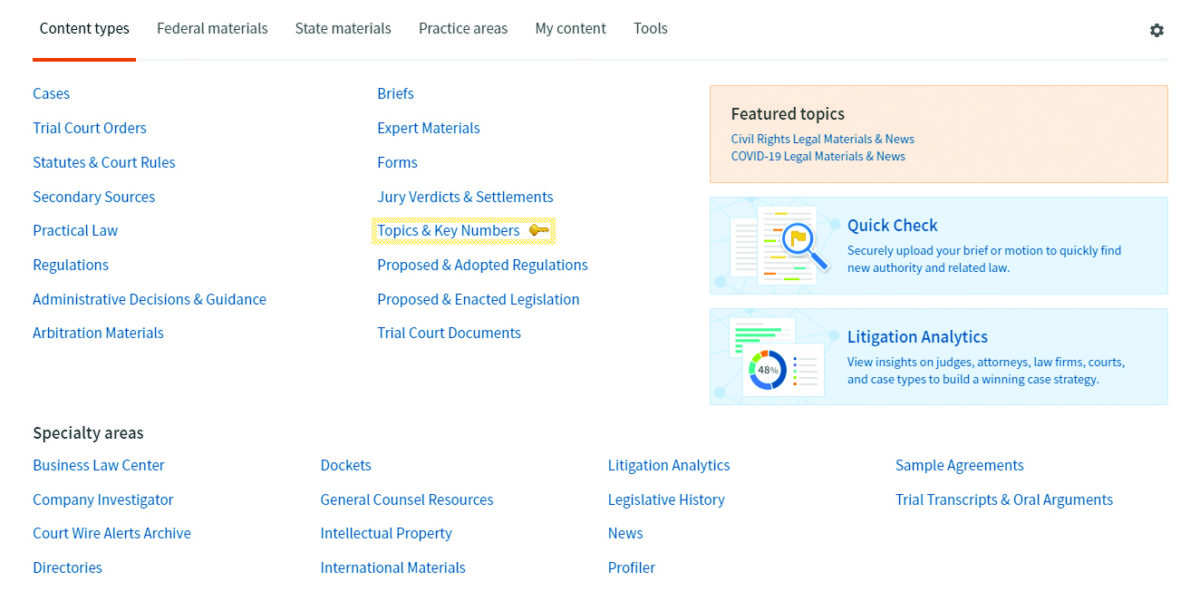Open the Cases link
Viewport: 1200px width, 591px height.
[51, 94]
